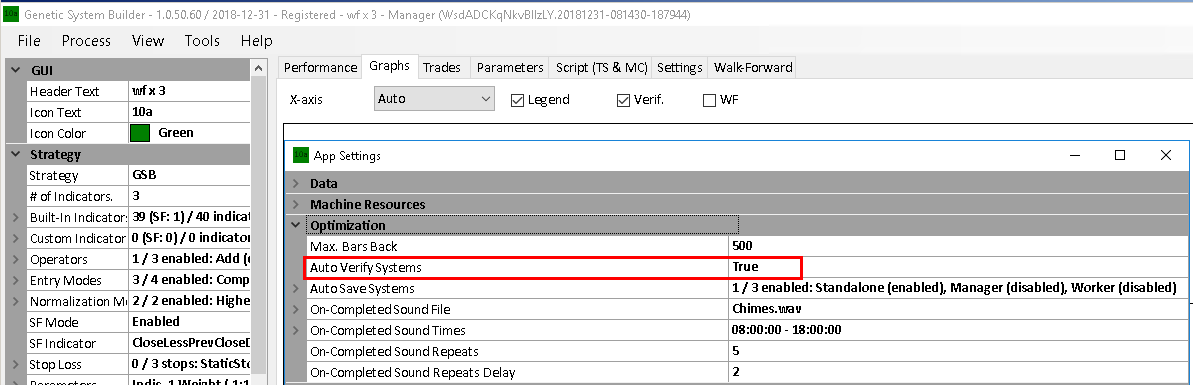This screenshot has height=385, width=1193.
Task: Minimize the App Settings dialog
Action: tap(1074, 155)
